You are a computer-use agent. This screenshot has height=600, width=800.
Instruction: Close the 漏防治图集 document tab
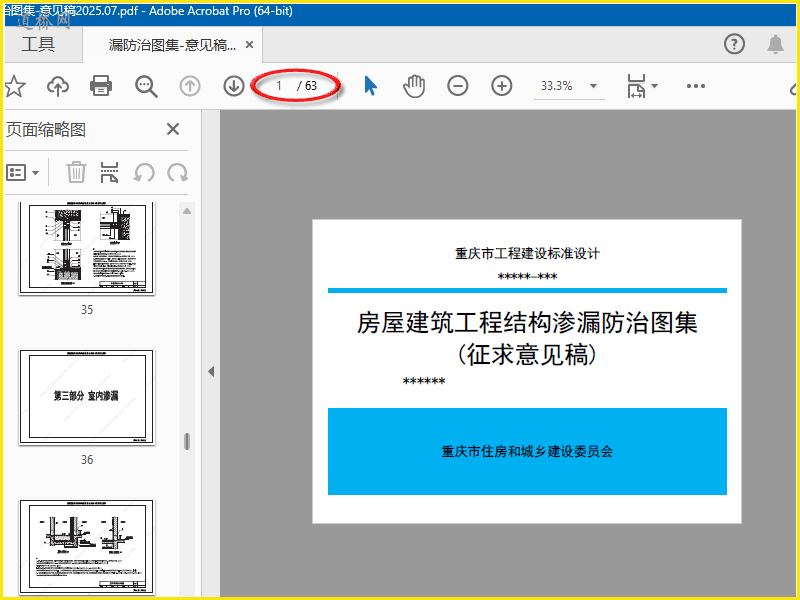tap(249, 45)
